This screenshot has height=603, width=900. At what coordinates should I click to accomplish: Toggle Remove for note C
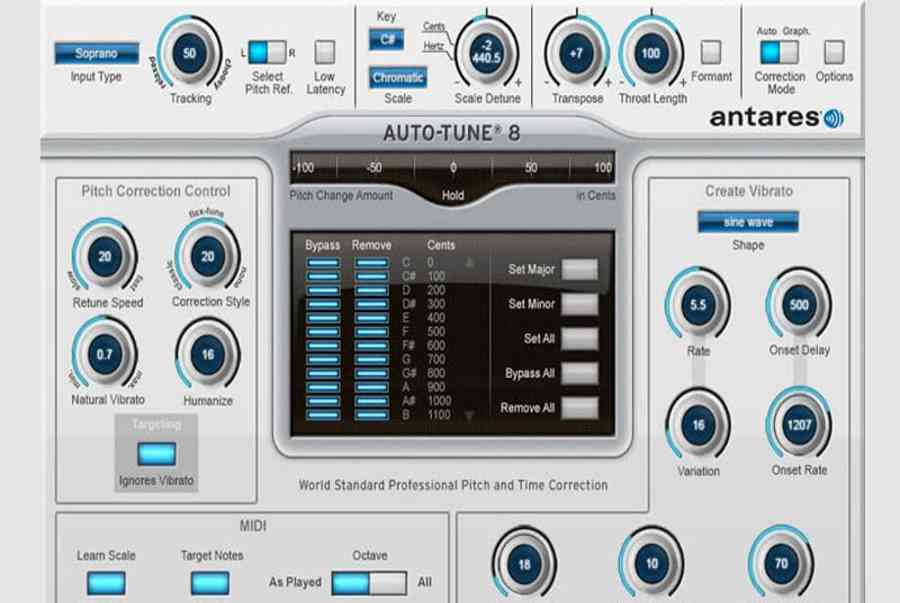(371, 263)
